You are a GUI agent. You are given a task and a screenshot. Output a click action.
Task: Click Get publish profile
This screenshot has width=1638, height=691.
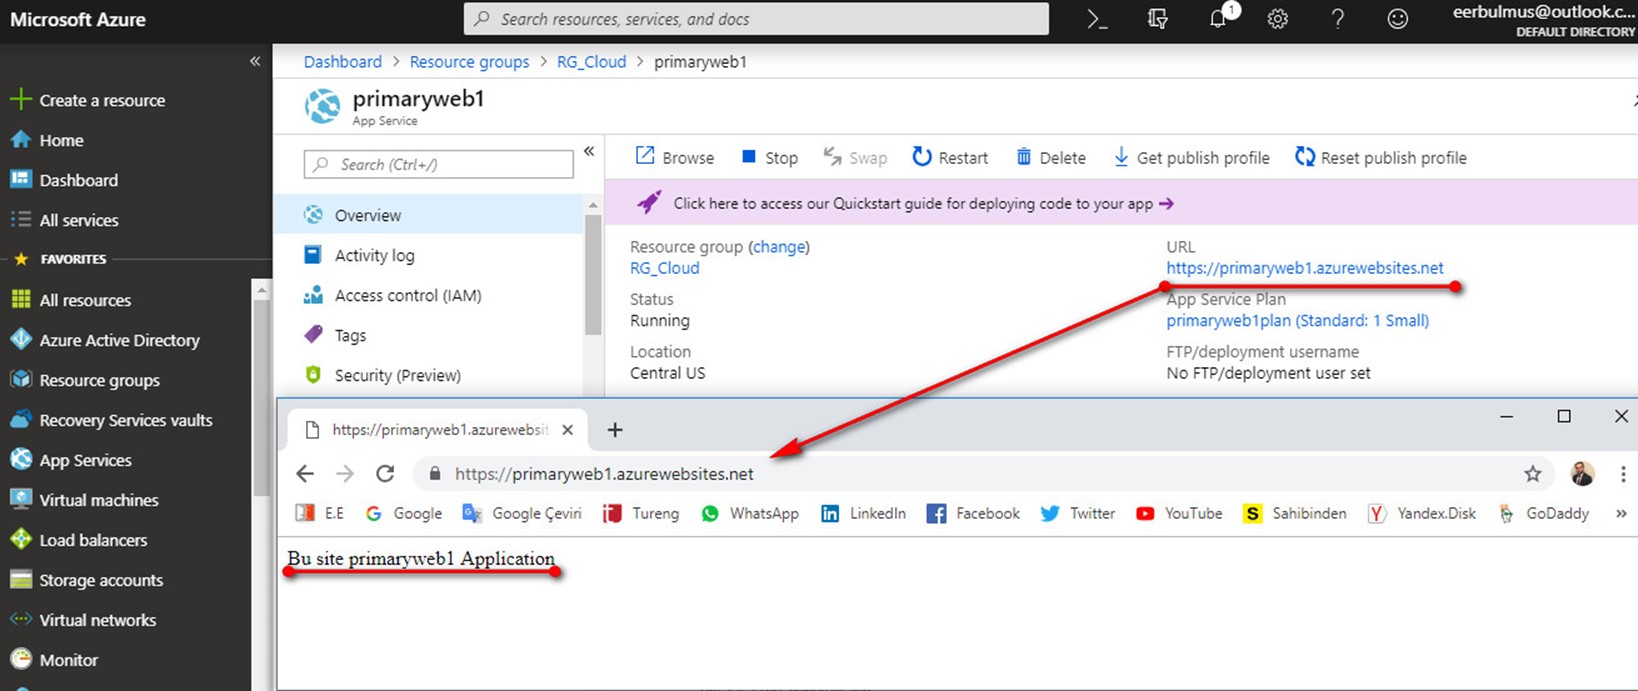1191,157
